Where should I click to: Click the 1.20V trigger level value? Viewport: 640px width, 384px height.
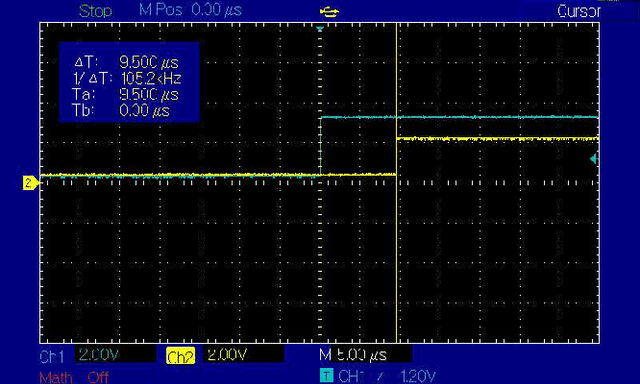tap(418, 376)
